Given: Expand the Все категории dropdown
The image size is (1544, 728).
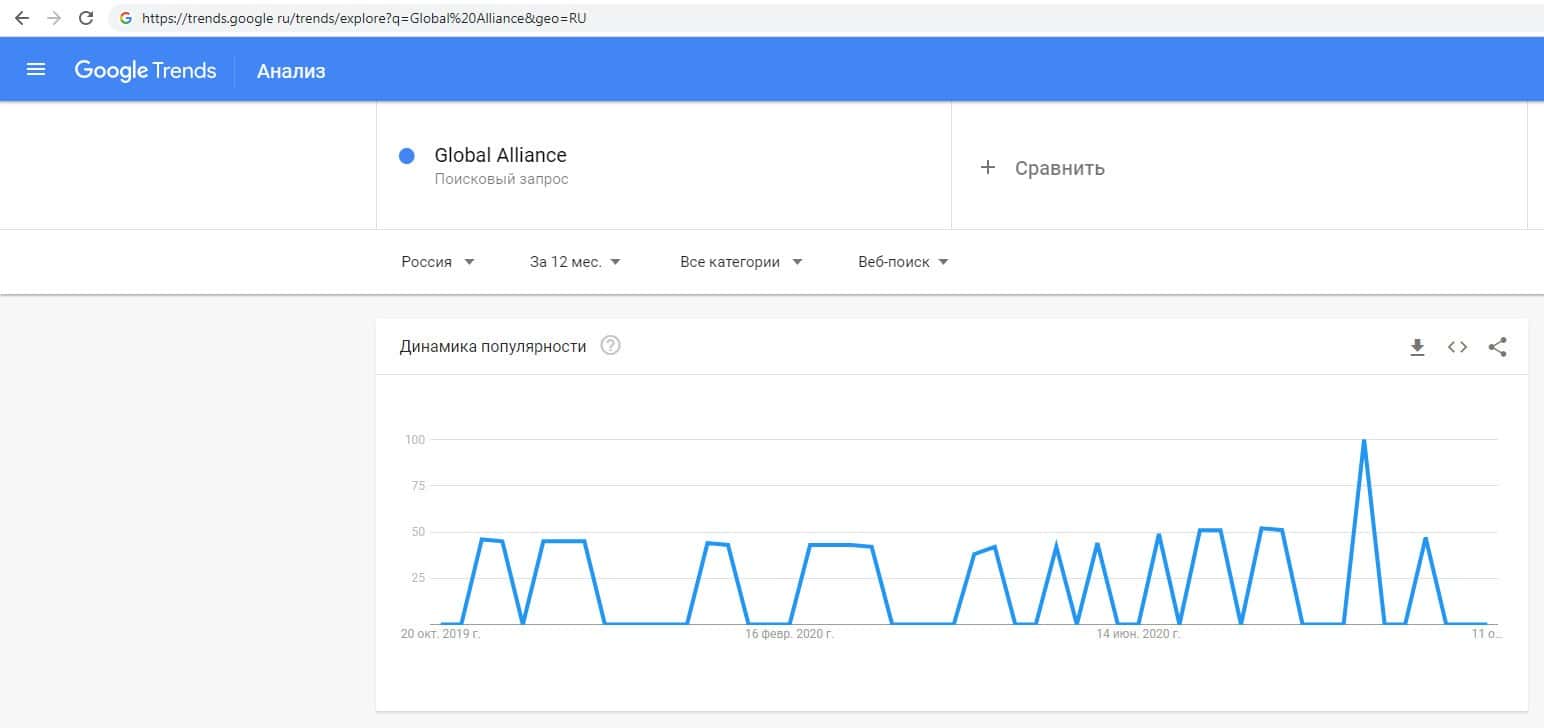Looking at the screenshot, I should [741, 262].
